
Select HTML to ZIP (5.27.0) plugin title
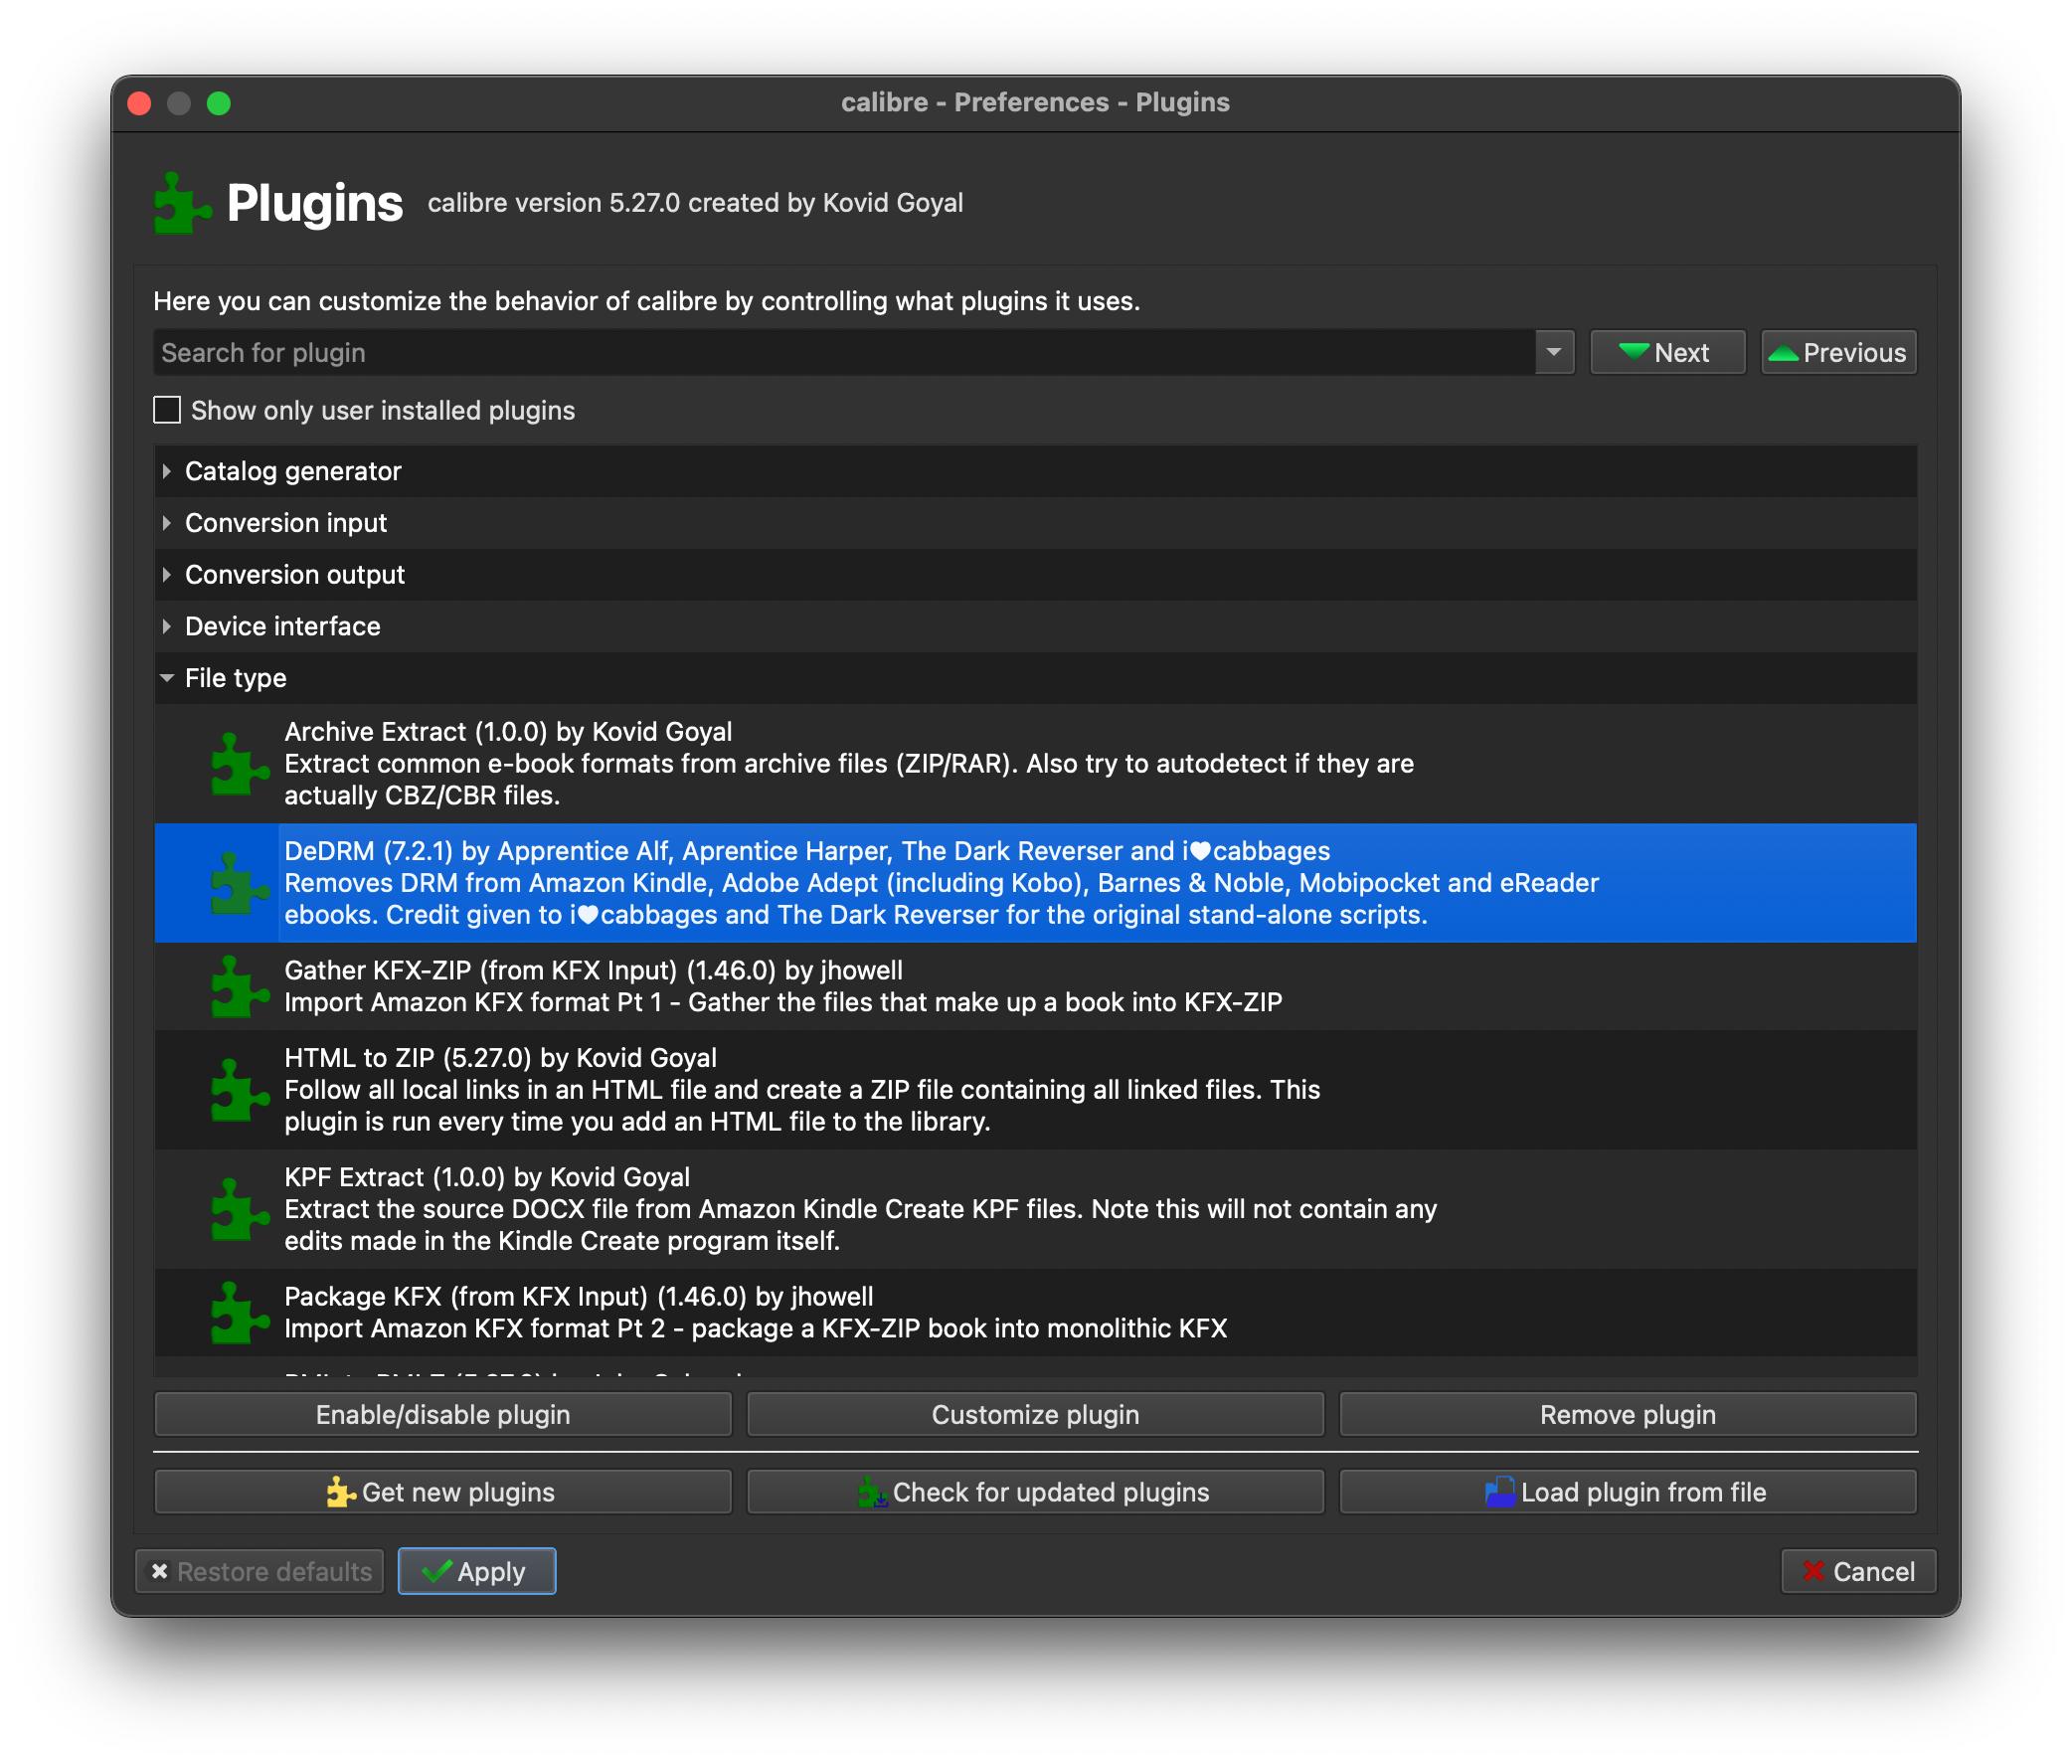(x=500, y=1058)
